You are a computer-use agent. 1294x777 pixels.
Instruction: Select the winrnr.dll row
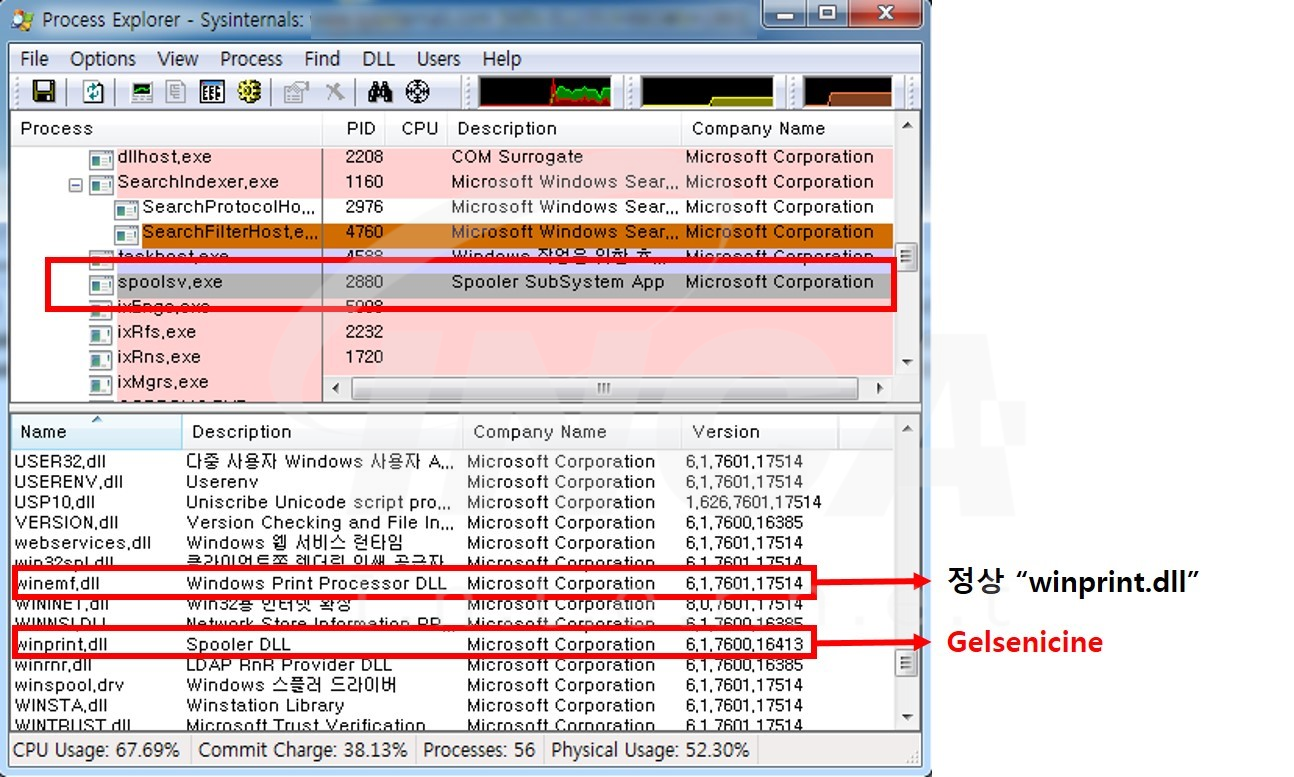point(452,665)
